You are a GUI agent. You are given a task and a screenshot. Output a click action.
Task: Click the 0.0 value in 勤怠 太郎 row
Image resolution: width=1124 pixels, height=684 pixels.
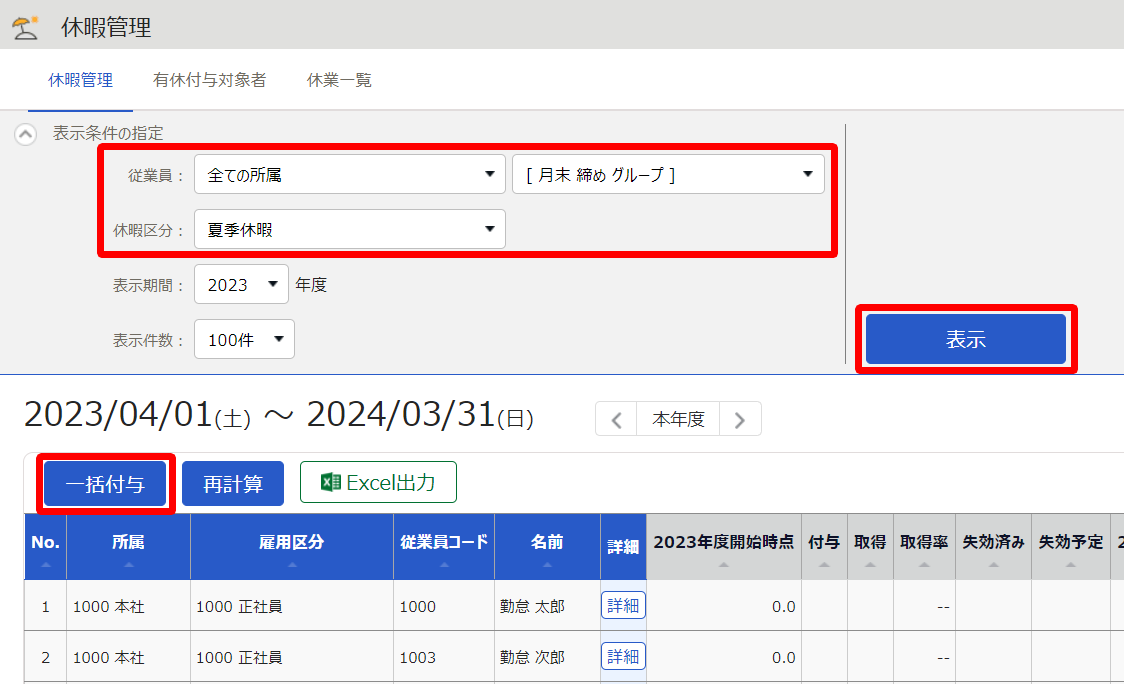click(784, 607)
